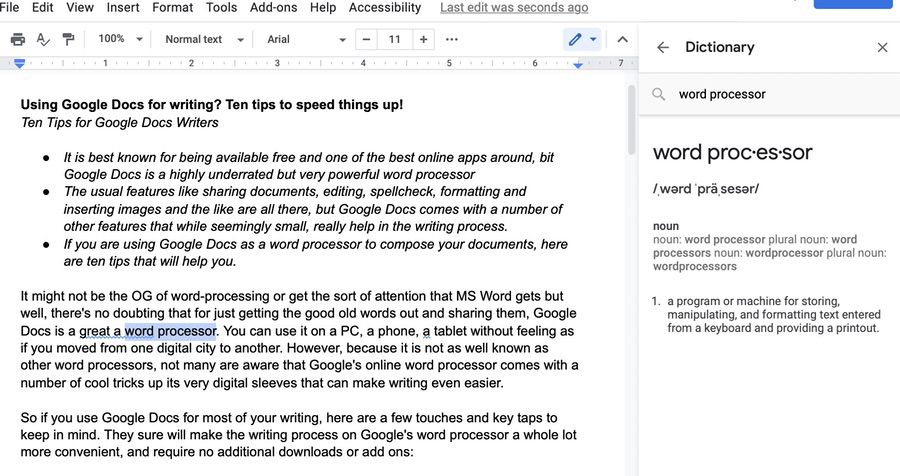Click bullet starting 'It is best known'
Image resolution: width=900 pixels, height=476 pixels.
click(x=308, y=166)
